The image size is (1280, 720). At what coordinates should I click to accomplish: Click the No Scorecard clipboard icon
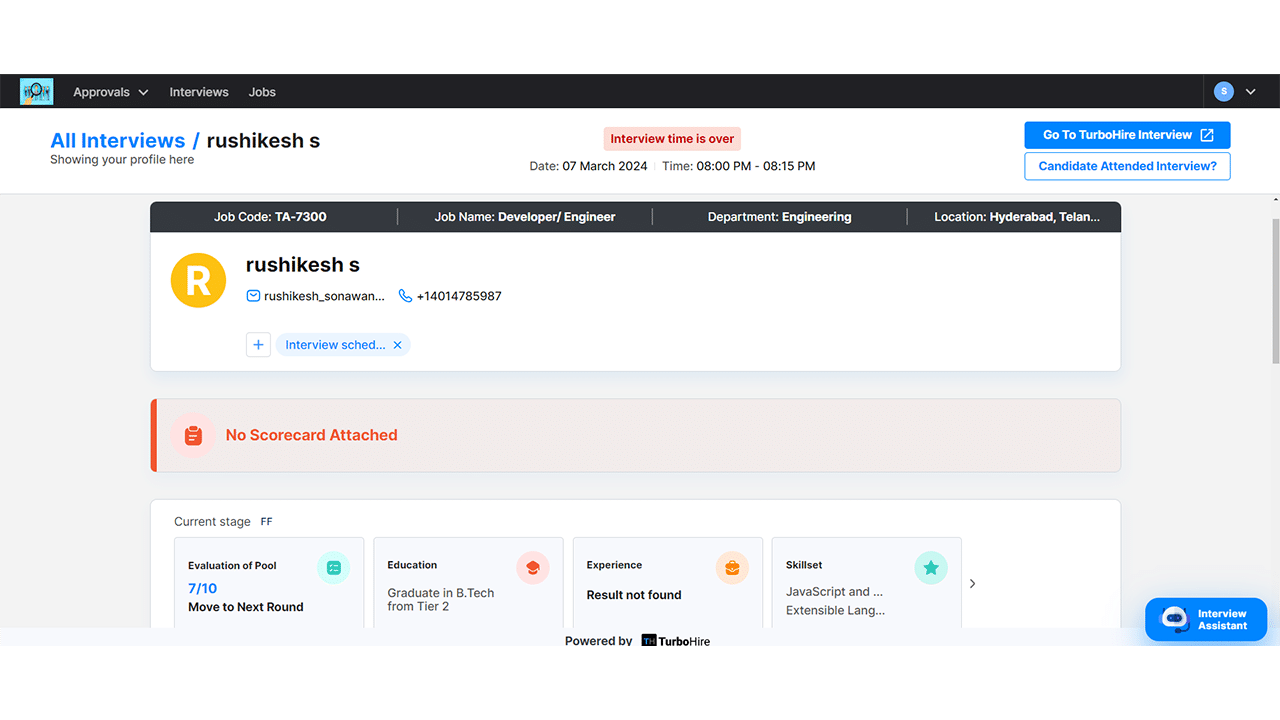point(193,436)
